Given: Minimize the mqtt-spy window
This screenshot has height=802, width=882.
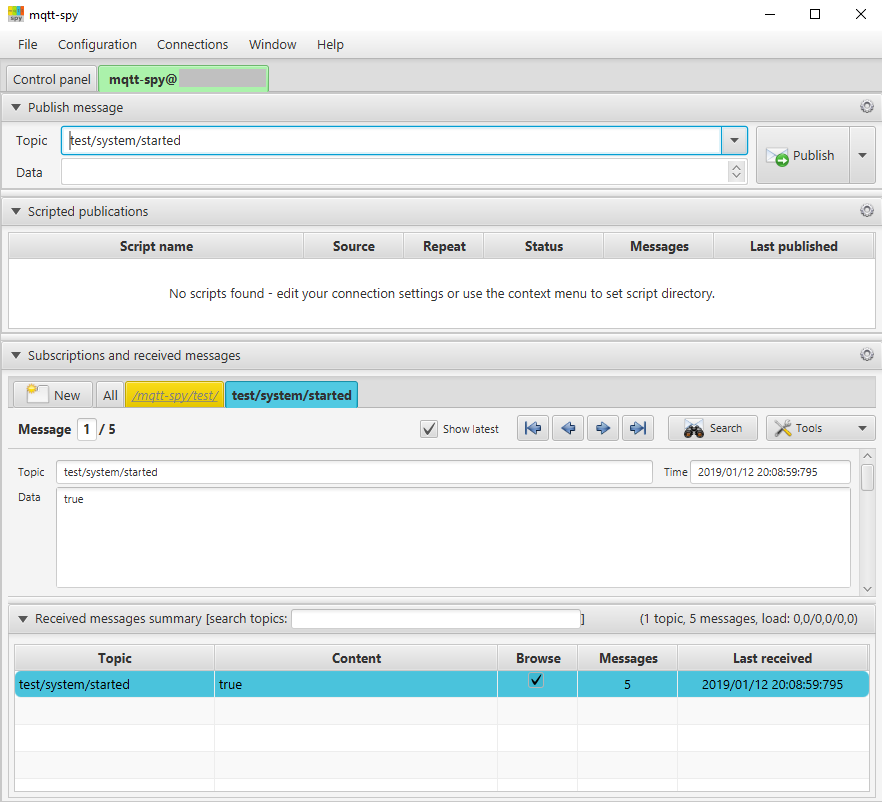Looking at the screenshot, I should (x=770, y=15).
